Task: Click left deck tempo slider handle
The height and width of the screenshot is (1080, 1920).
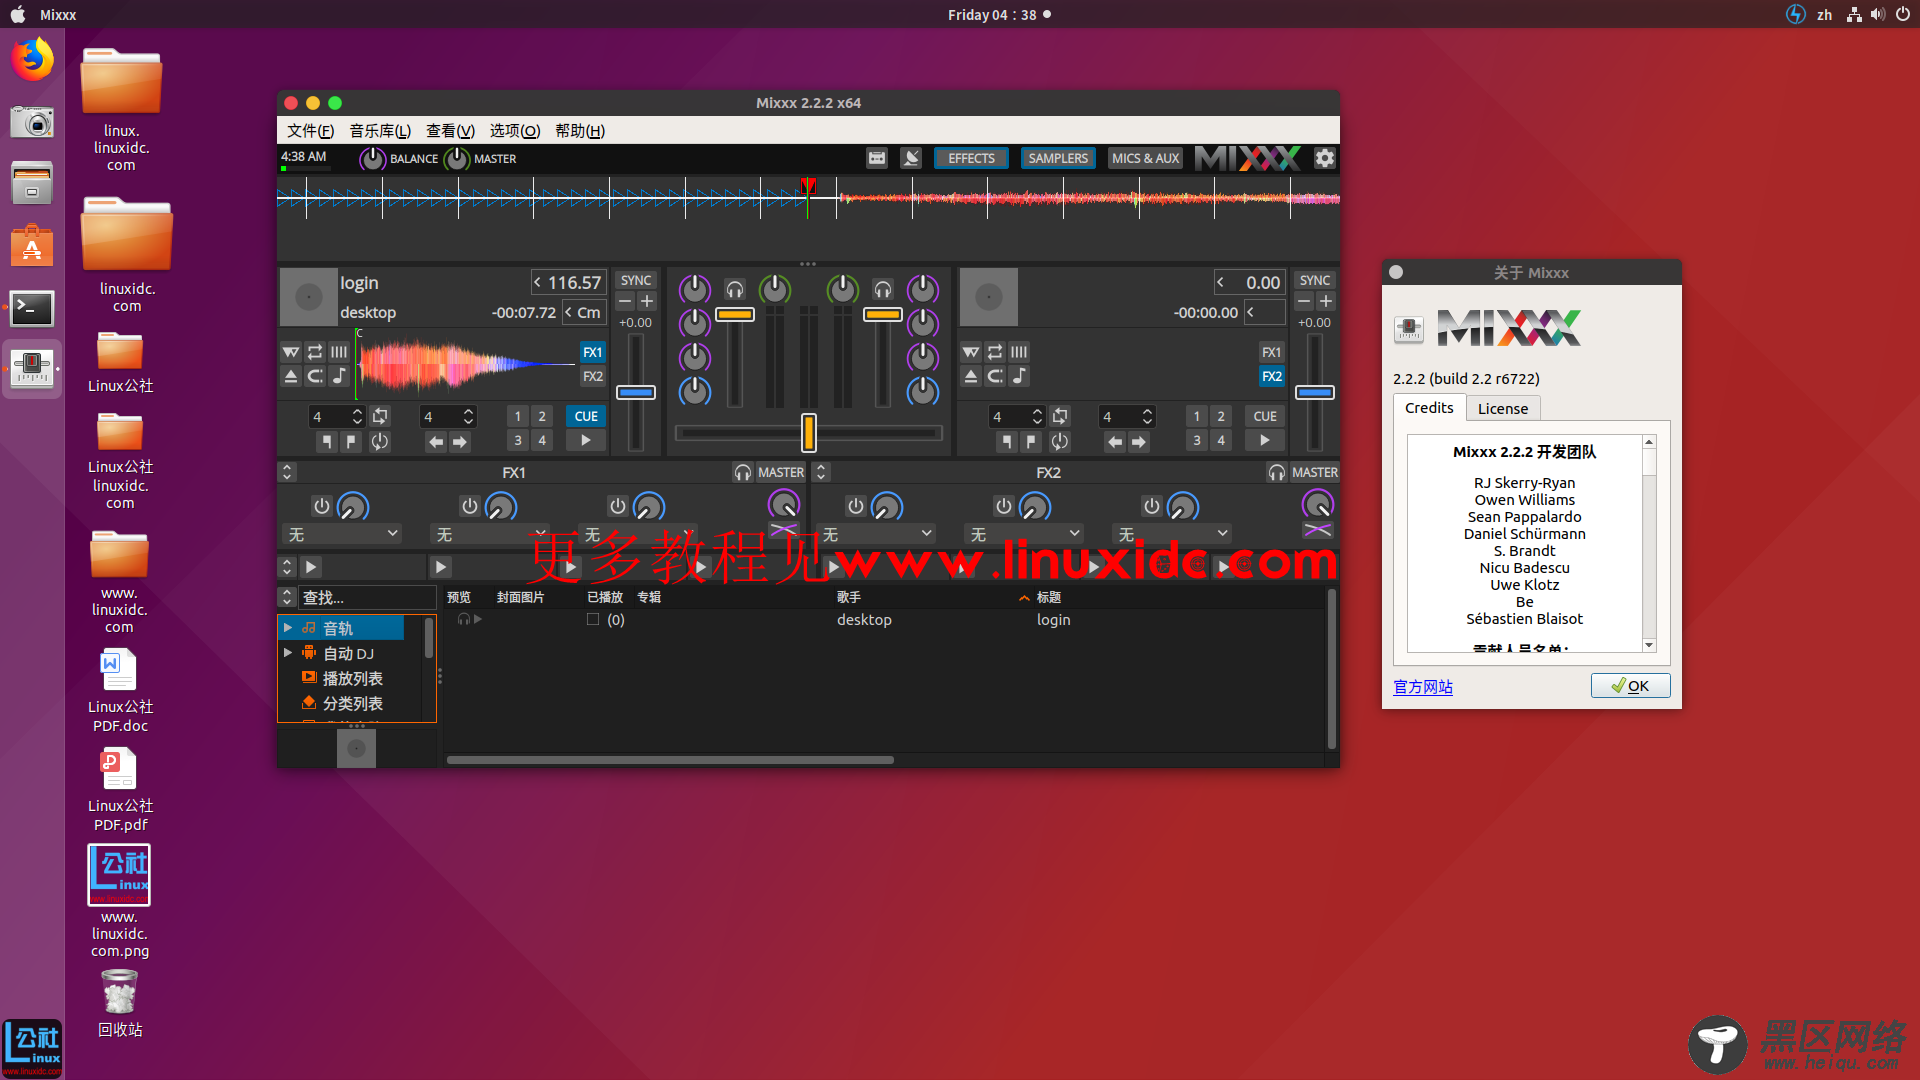Action: click(x=635, y=392)
